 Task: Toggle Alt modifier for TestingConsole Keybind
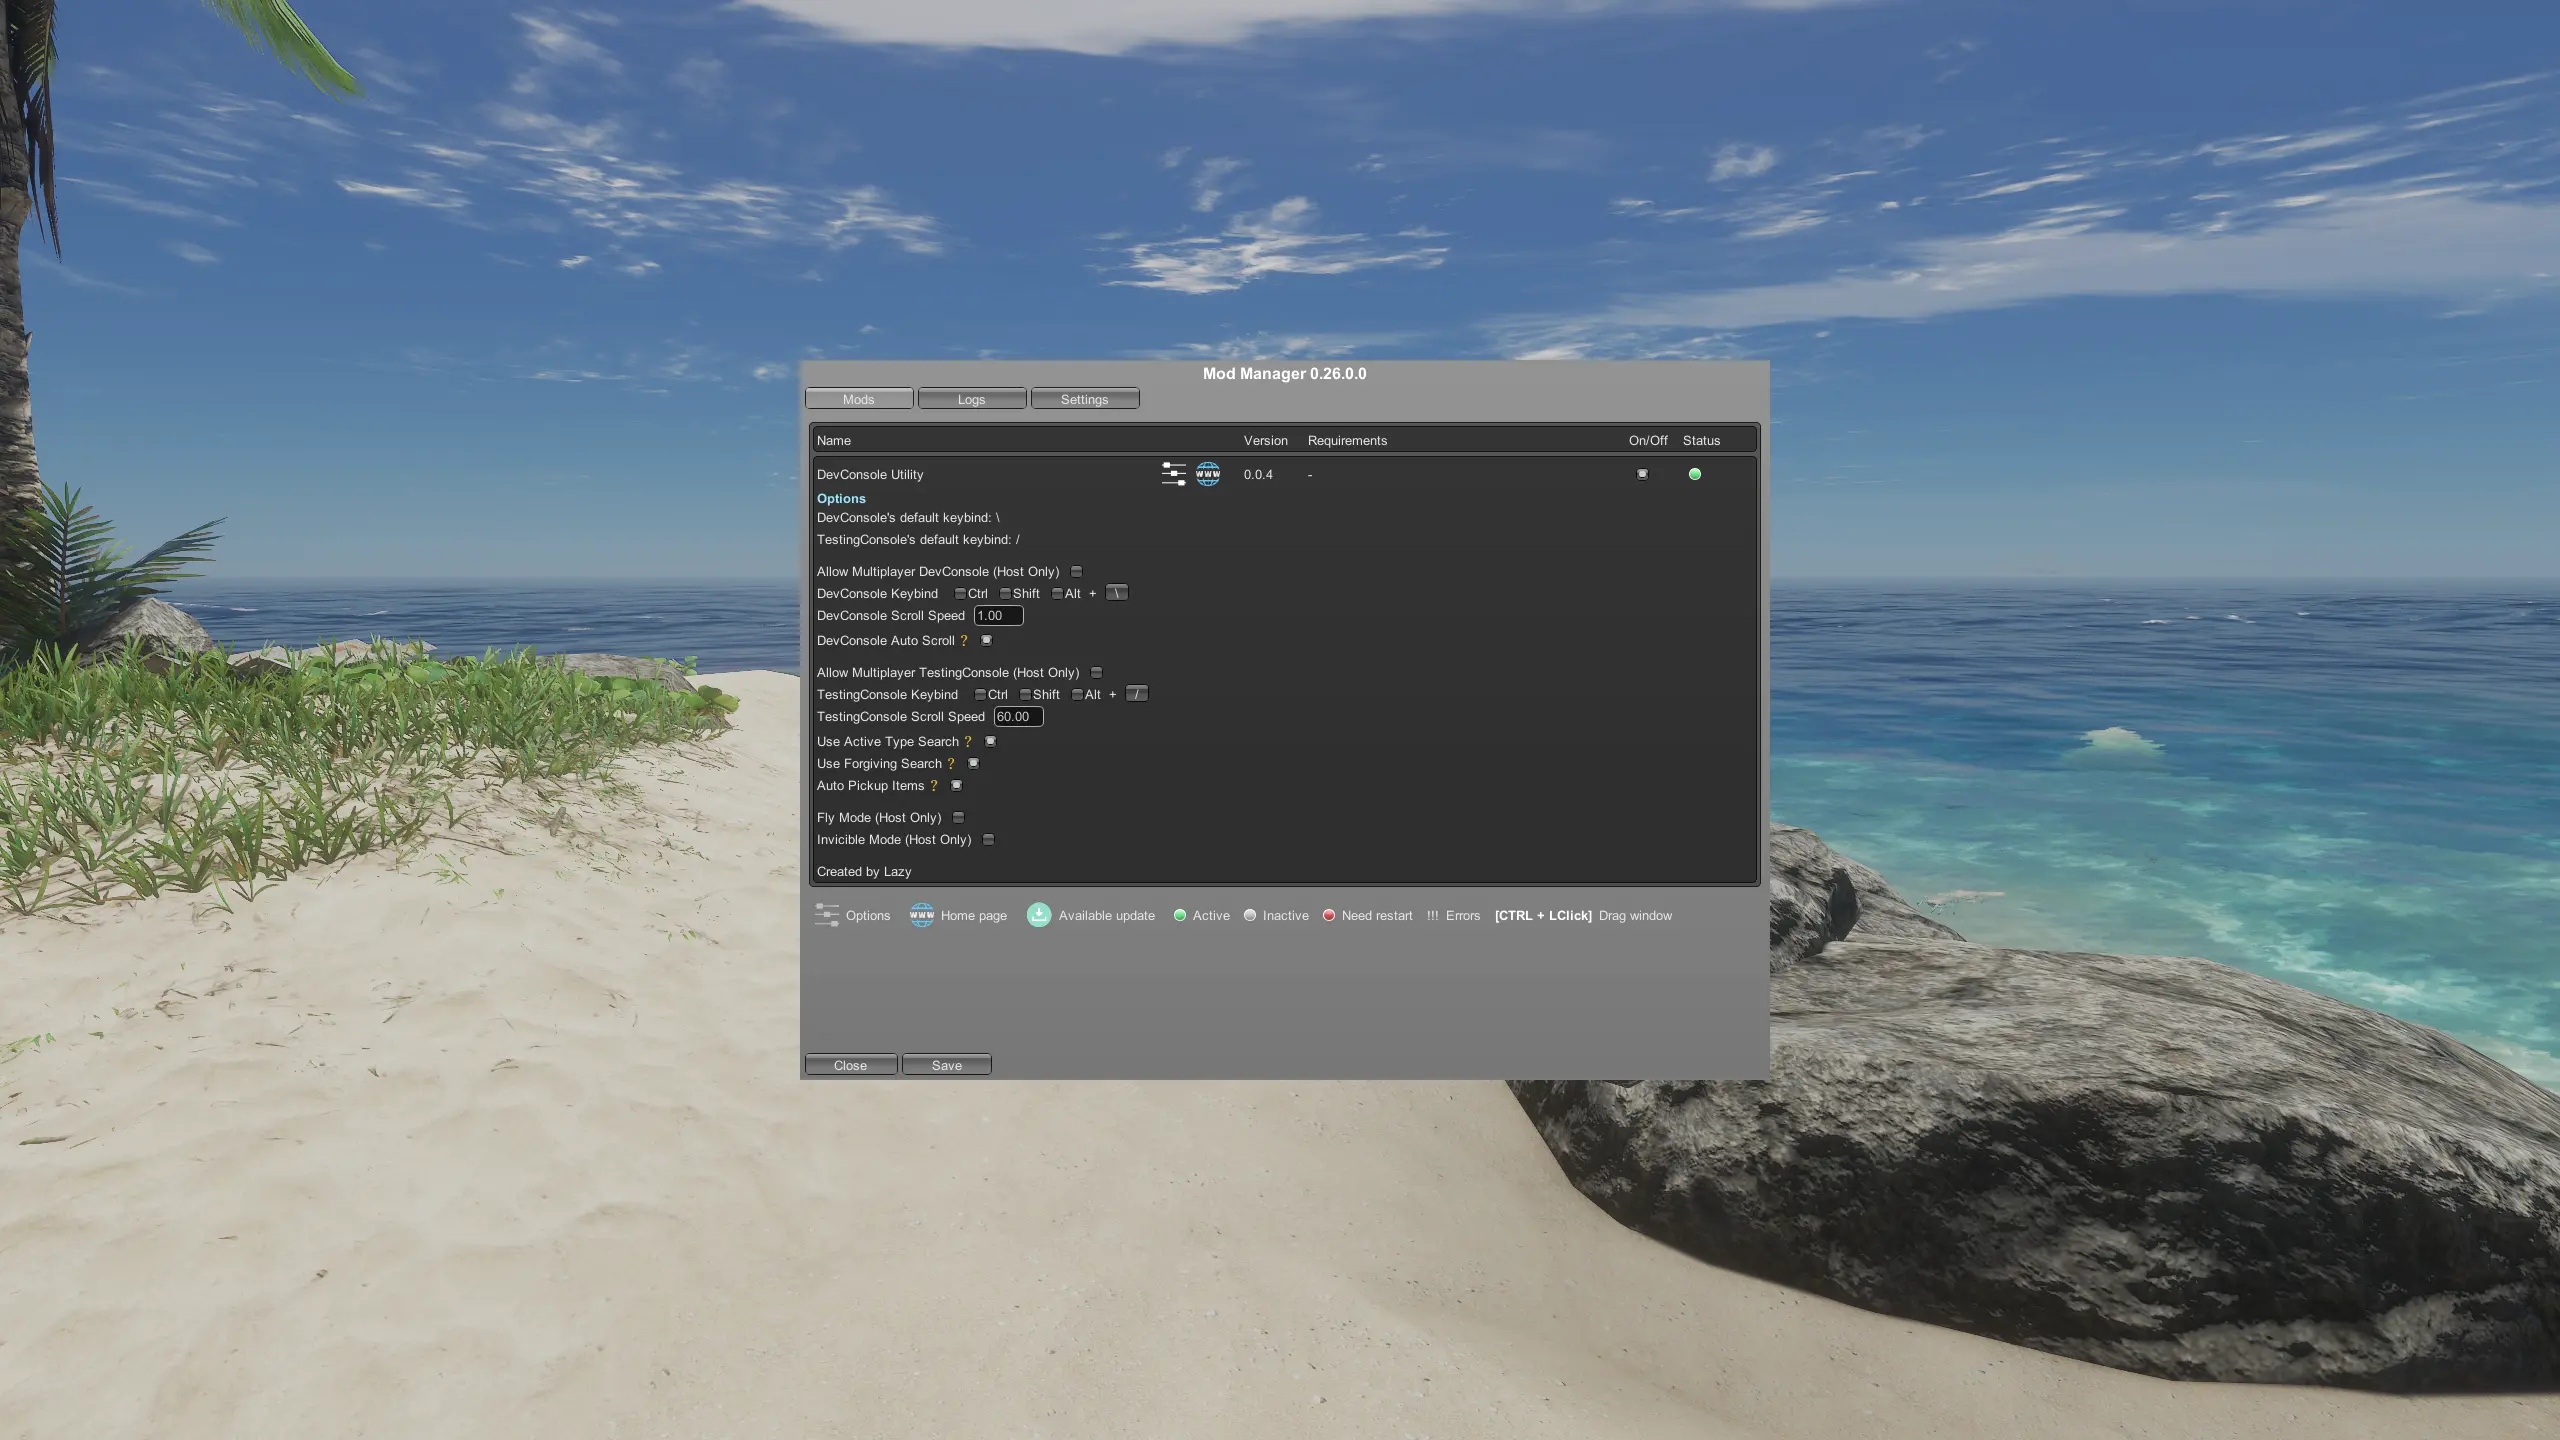pos(1077,695)
